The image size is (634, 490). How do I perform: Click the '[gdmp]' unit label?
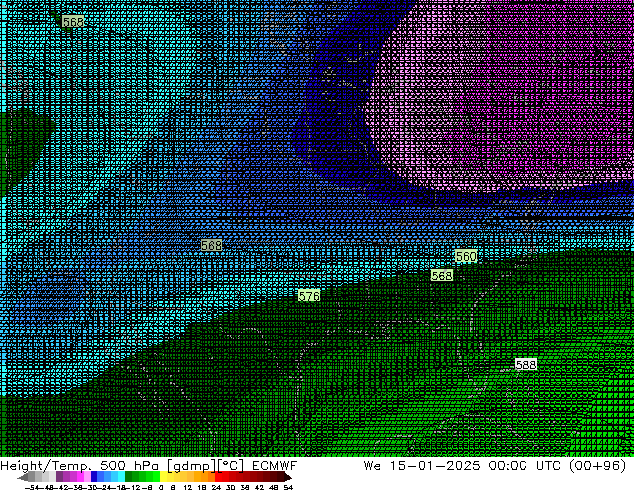[191, 466]
